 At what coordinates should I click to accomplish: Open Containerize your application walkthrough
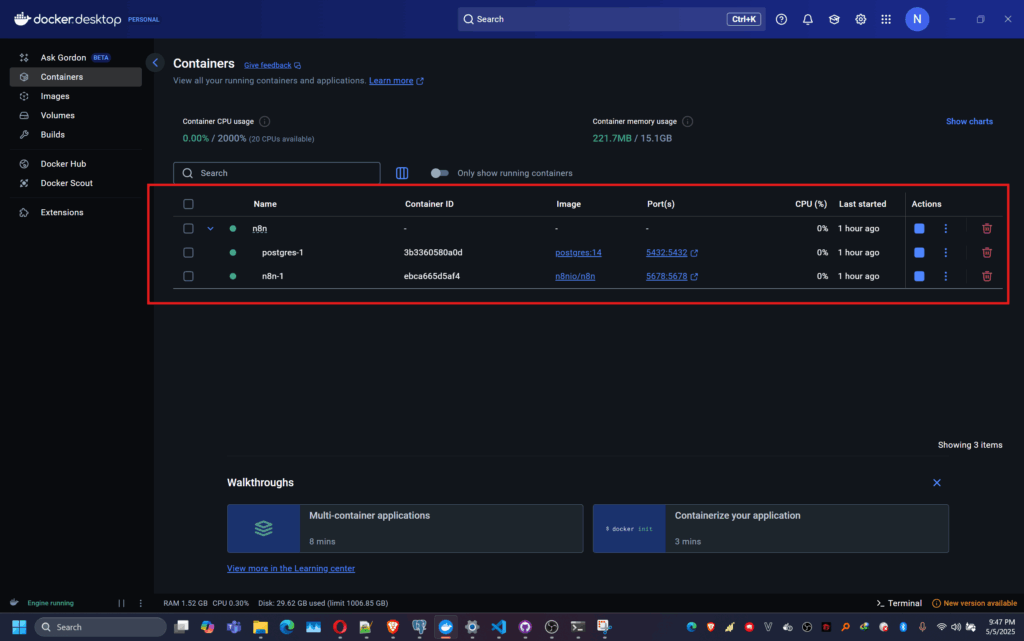point(771,529)
